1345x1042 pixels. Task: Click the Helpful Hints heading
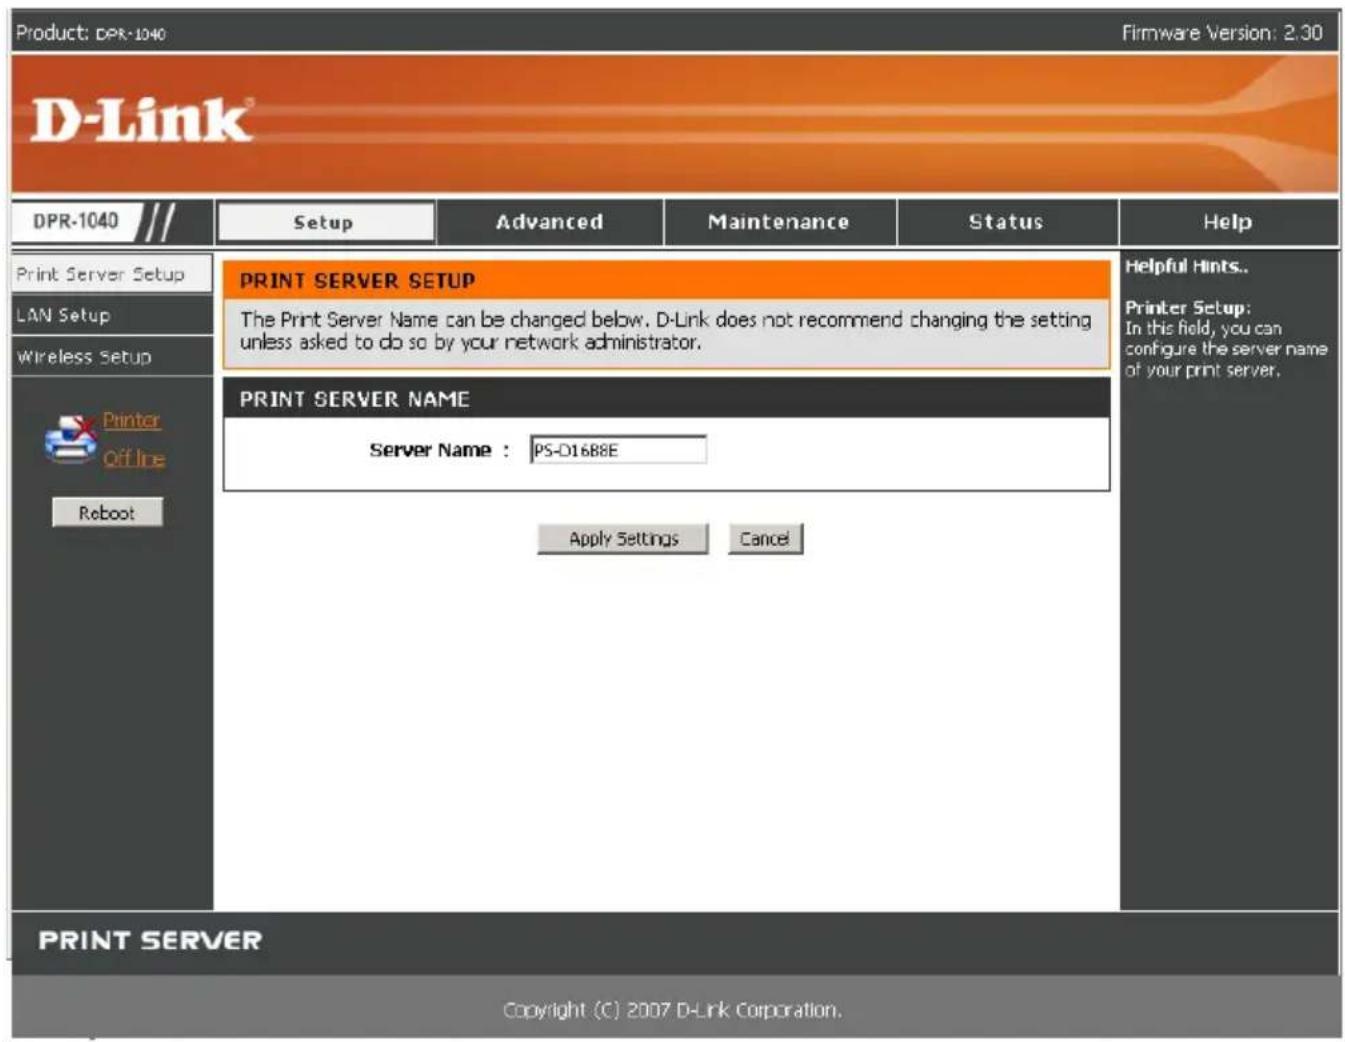[x=1186, y=266]
